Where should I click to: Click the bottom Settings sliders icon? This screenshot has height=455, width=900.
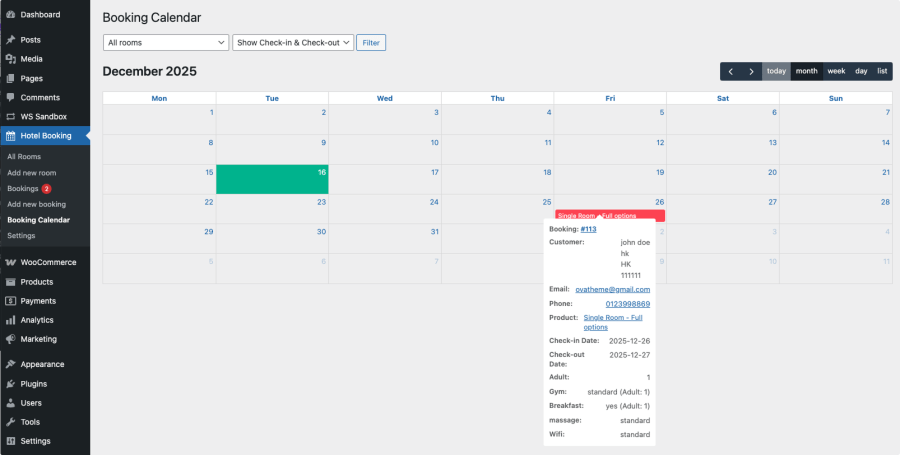pos(10,441)
